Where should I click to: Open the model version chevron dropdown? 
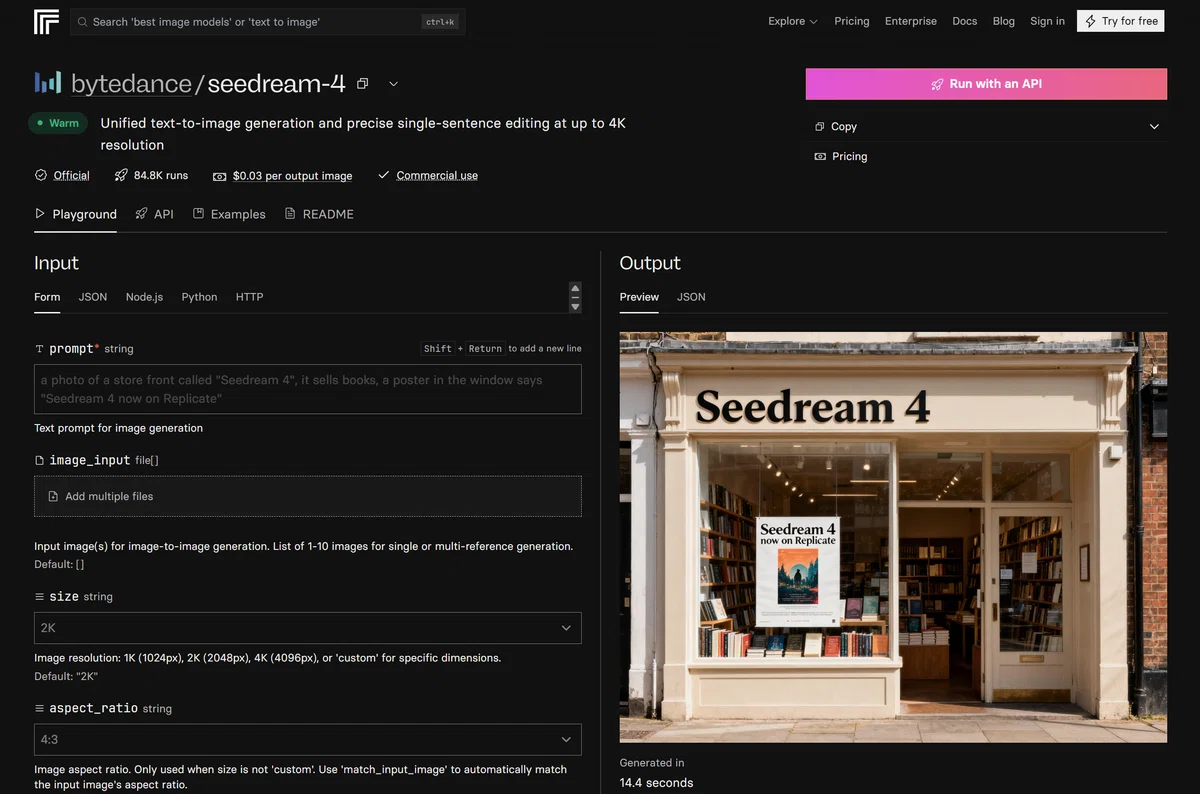coord(393,84)
